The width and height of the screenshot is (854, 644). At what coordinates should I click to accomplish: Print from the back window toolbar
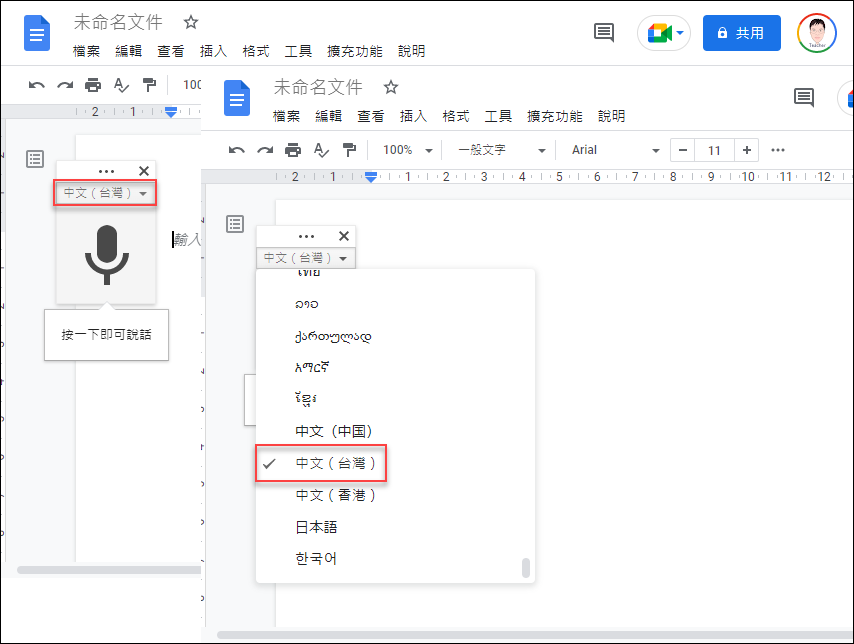pyautogui.click(x=93, y=85)
